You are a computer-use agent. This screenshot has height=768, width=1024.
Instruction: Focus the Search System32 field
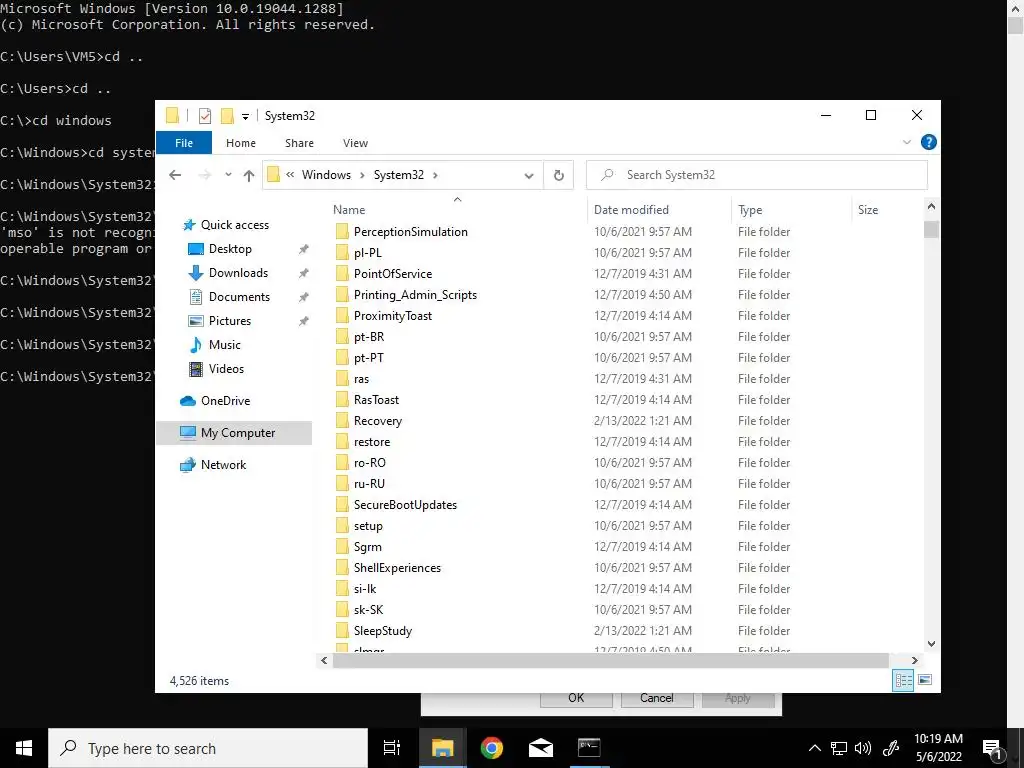(x=757, y=175)
